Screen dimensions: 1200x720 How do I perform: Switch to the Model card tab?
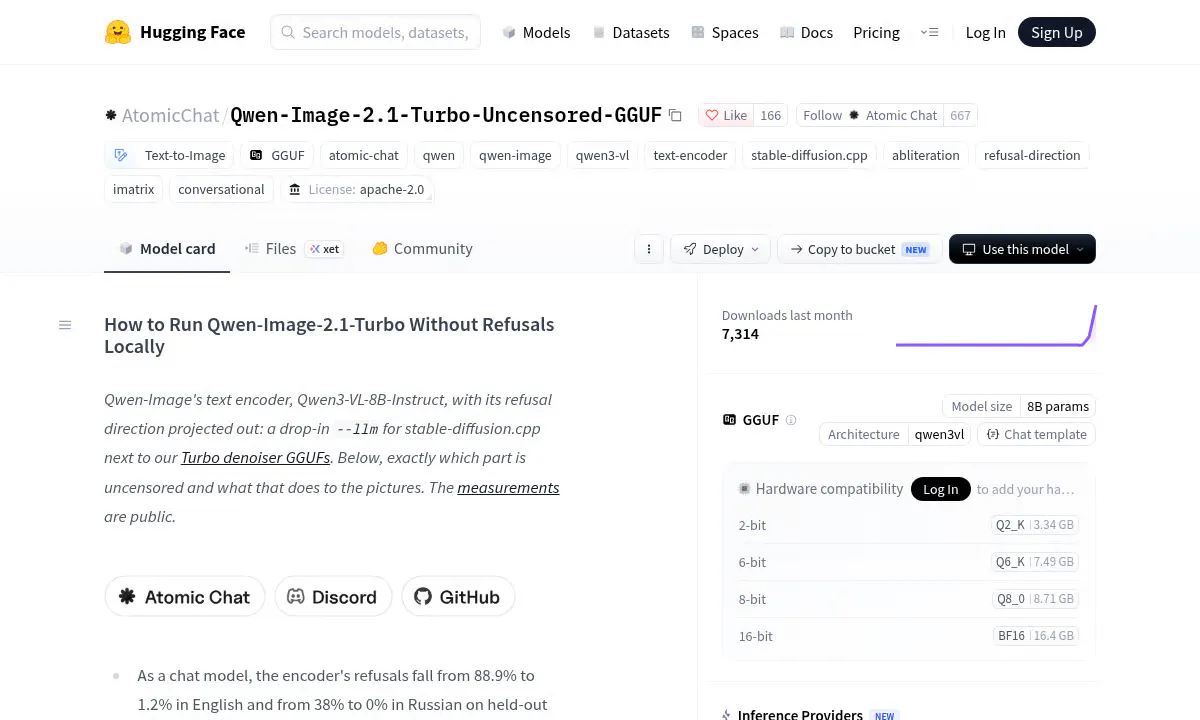167,249
